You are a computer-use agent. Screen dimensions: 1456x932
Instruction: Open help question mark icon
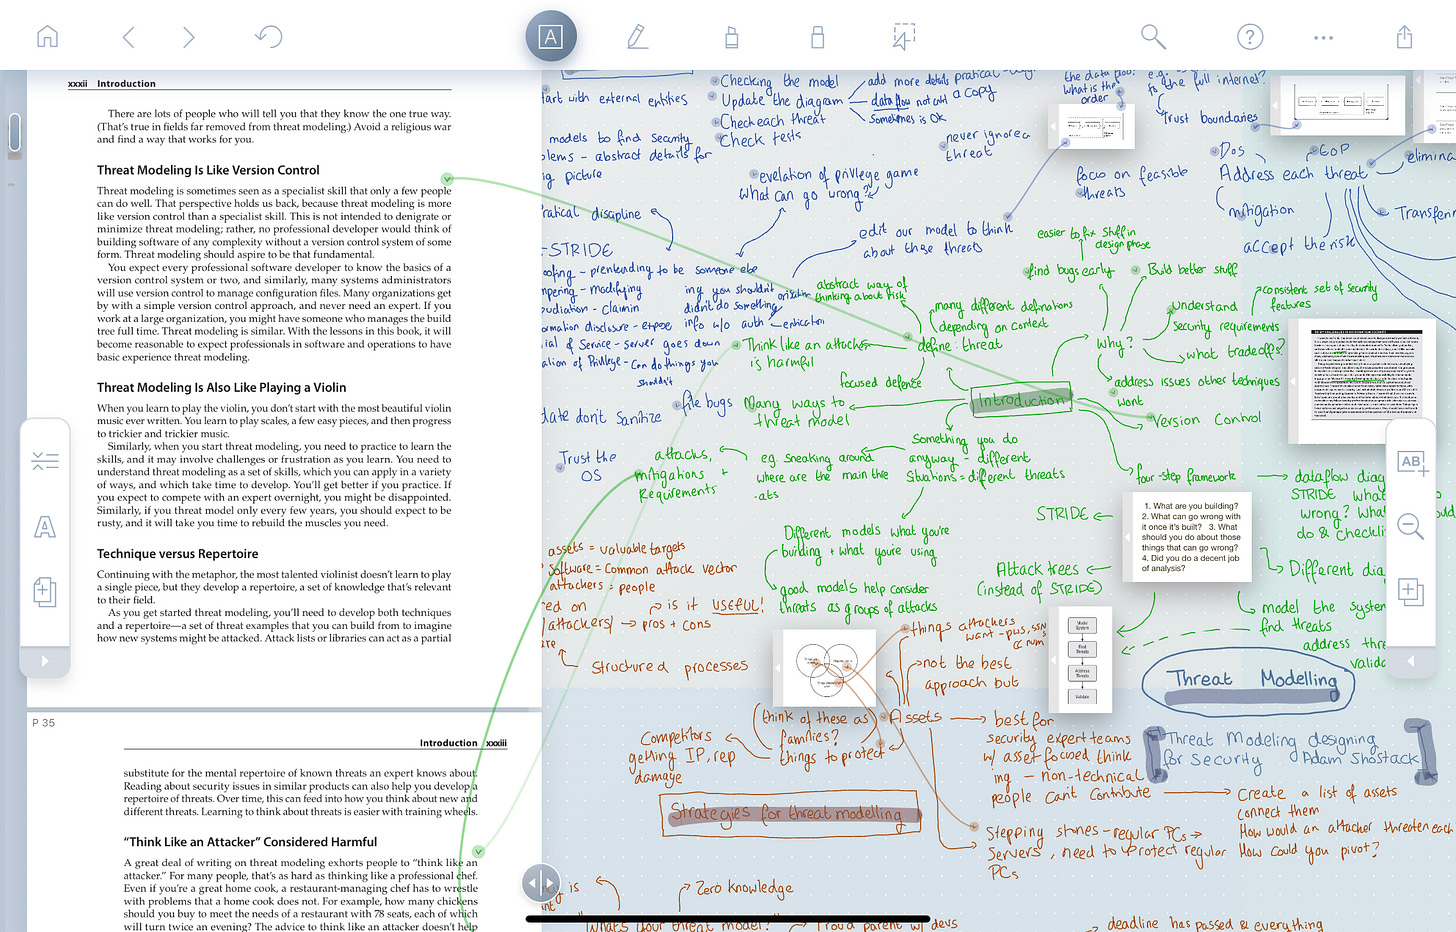(1250, 37)
